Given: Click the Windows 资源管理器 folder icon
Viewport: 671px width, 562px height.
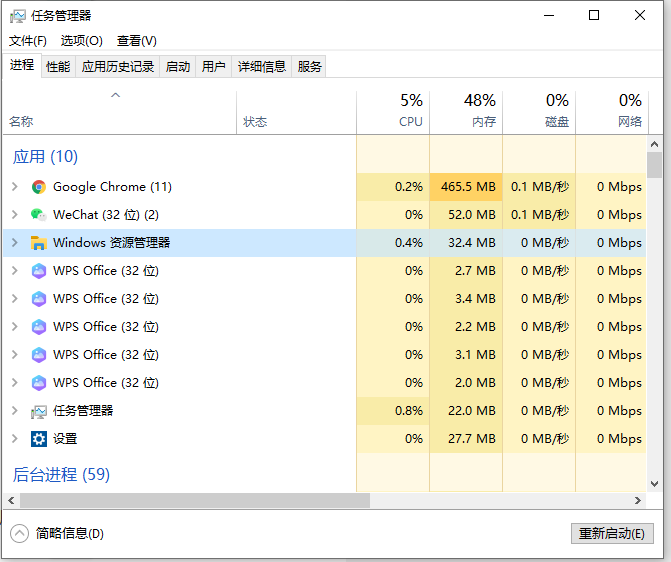Looking at the screenshot, I should coord(39,243).
